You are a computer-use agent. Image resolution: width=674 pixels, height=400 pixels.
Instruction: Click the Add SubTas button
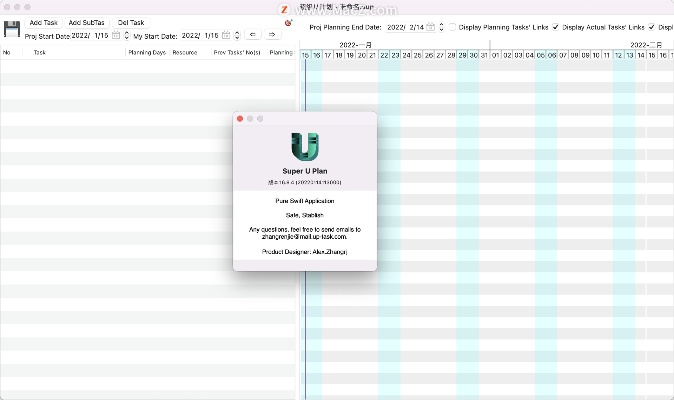(86, 23)
